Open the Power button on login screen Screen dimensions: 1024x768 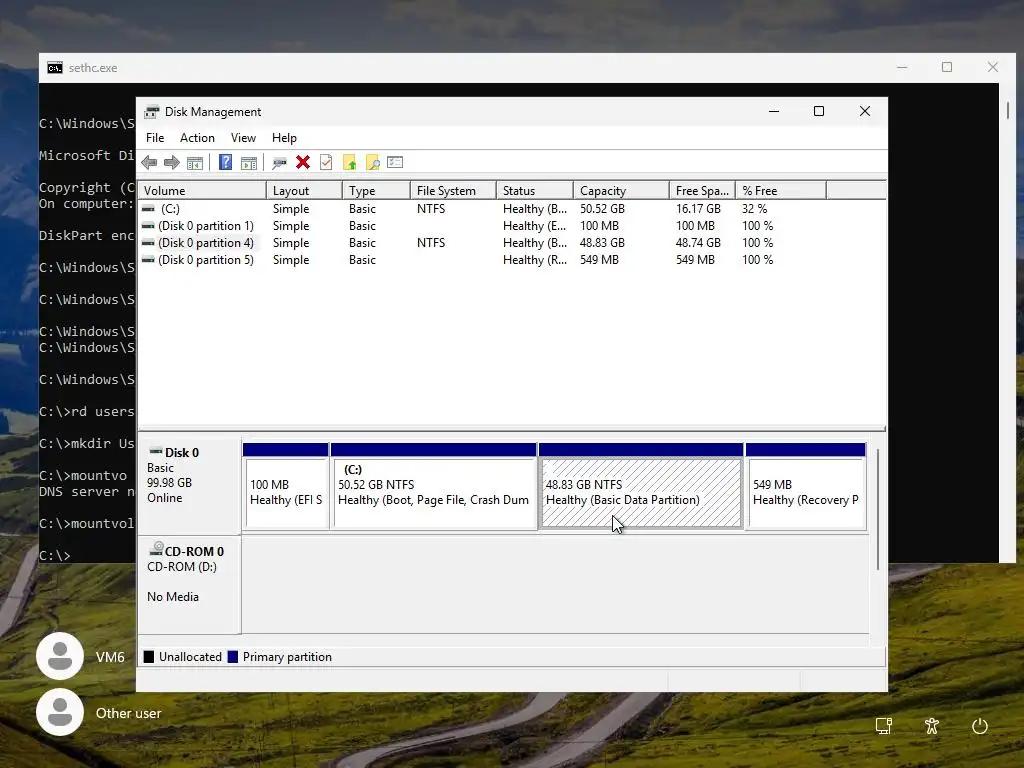pos(980,726)
